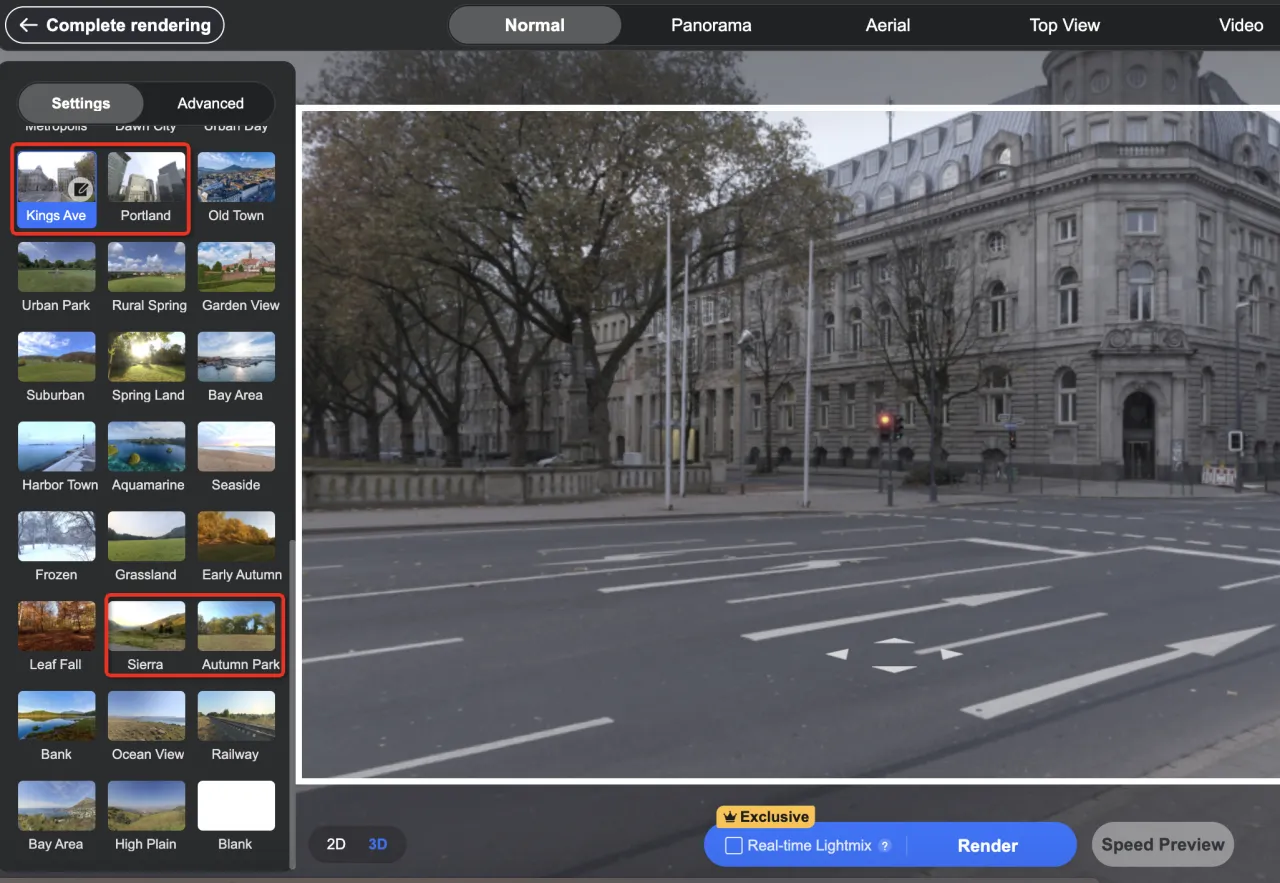Switch viewport to 3D mode
This screenshot has width=1280, height=883.
click(378, 845)
